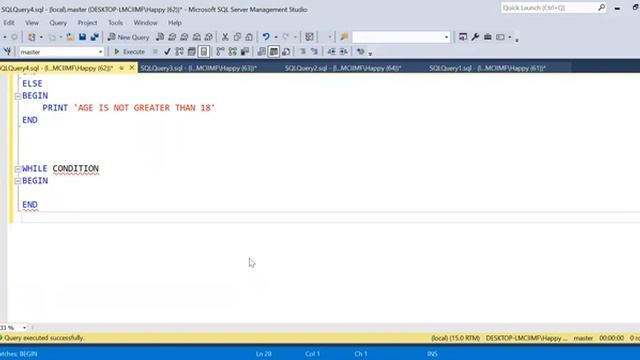The height and width of the screenshot is (360, 640).
Task: Select Results to Grid icon
Action: pyautogui.click(x=274, y=52)
